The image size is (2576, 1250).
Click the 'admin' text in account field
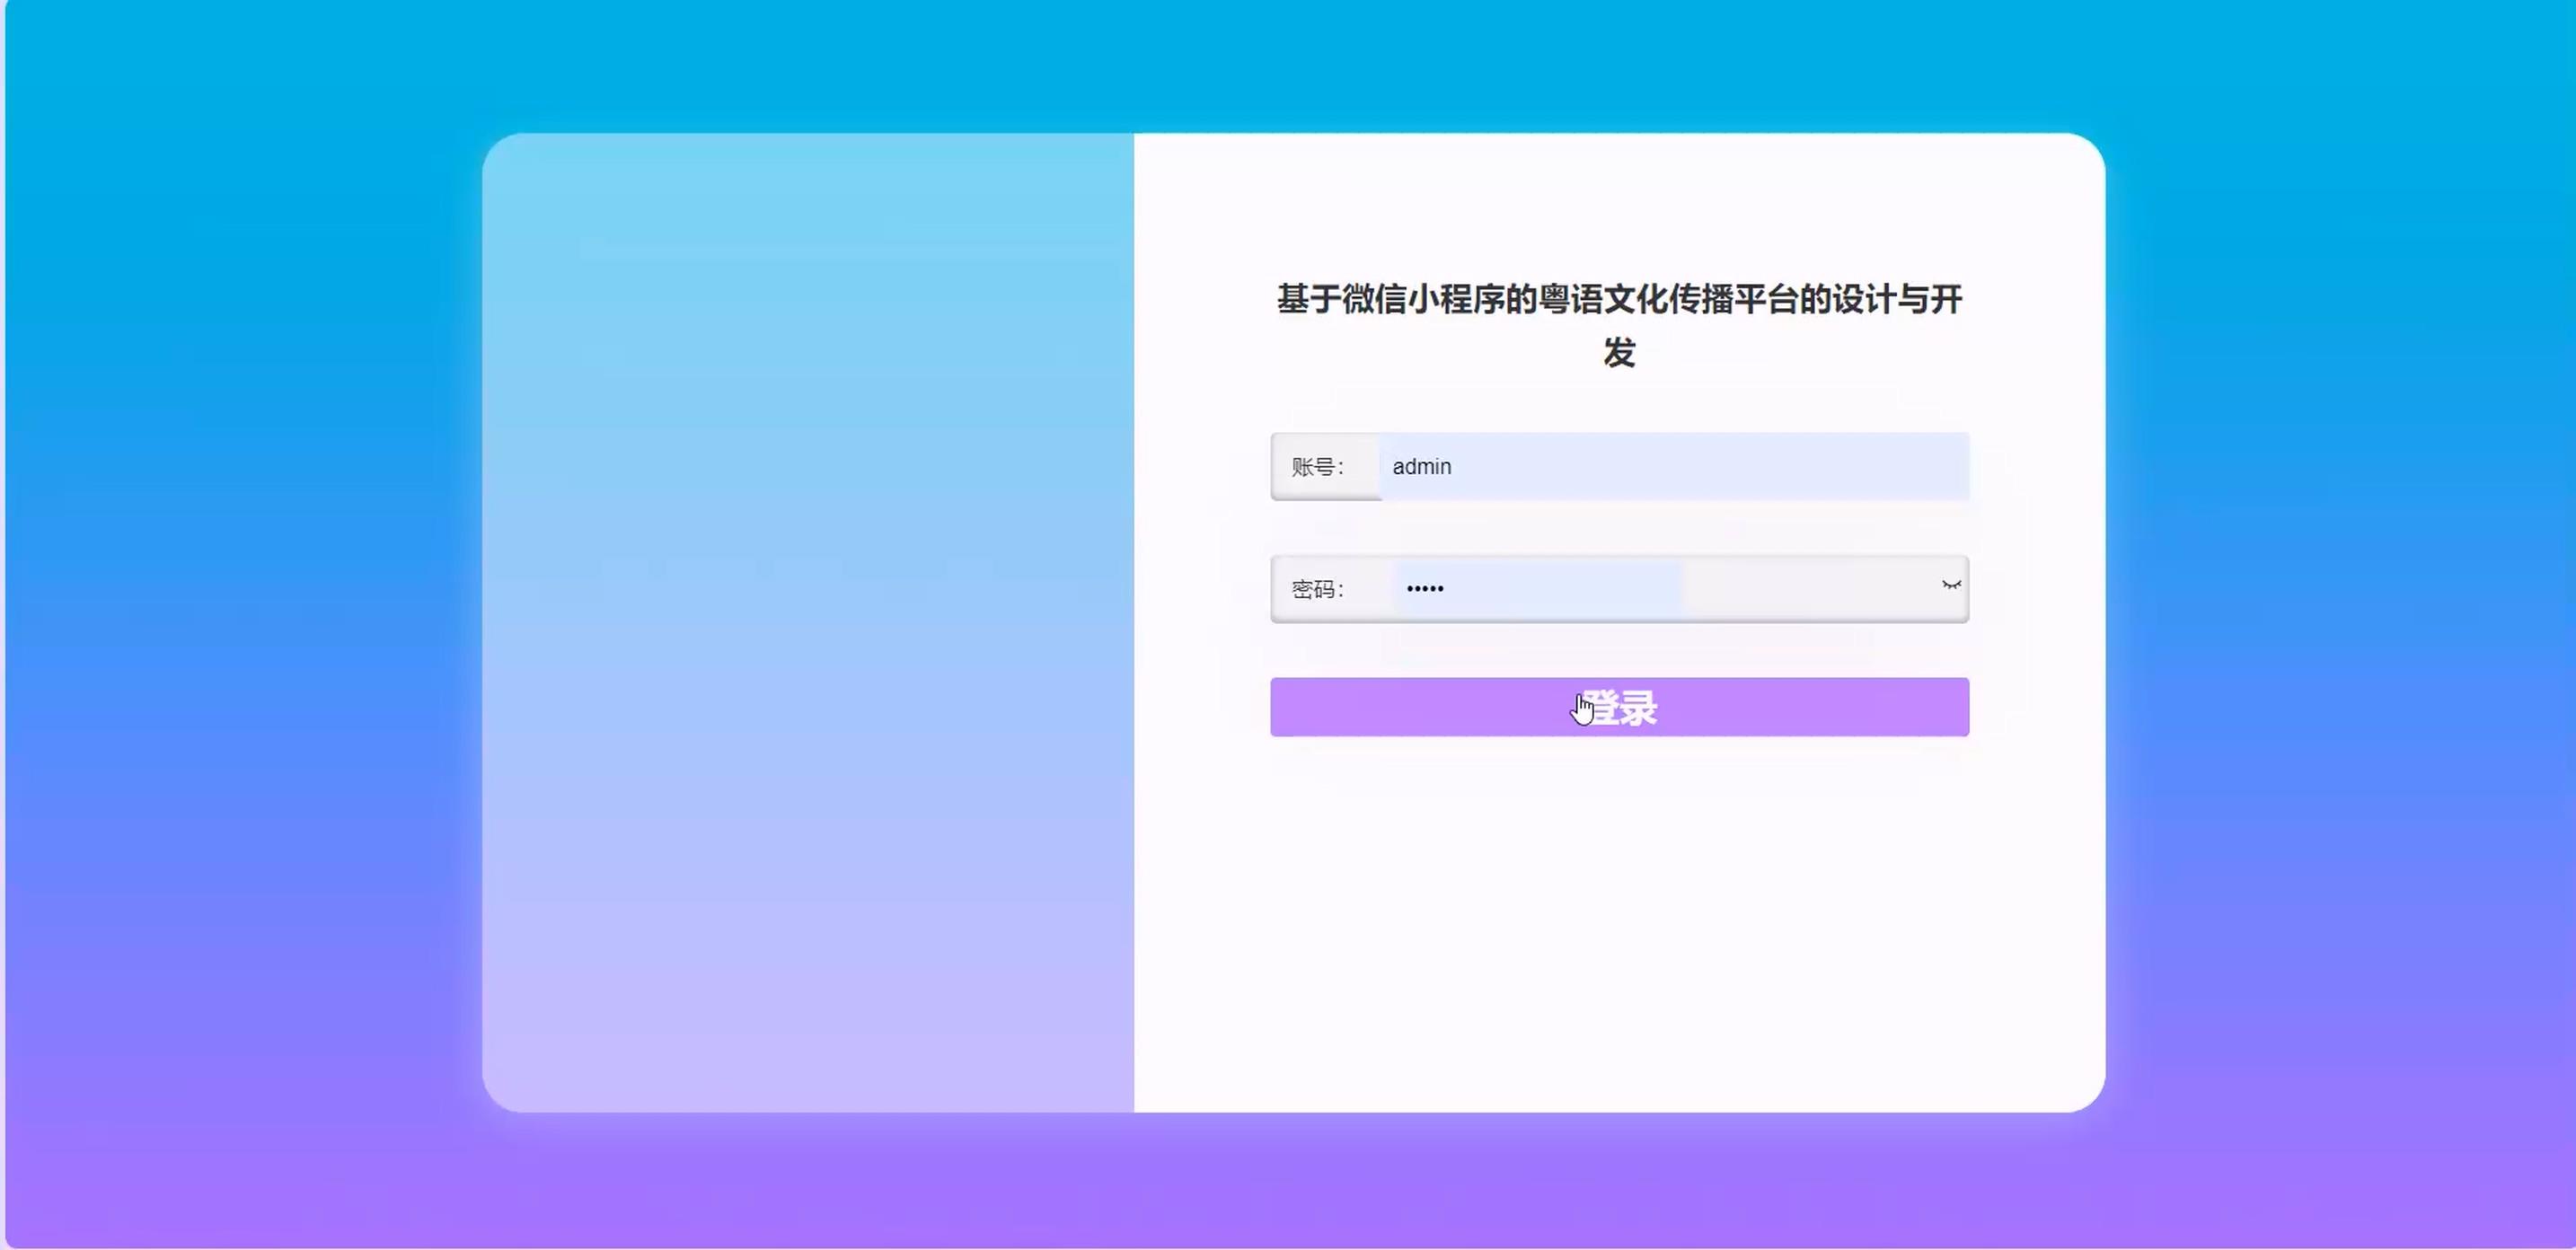tap(1421, 467)
